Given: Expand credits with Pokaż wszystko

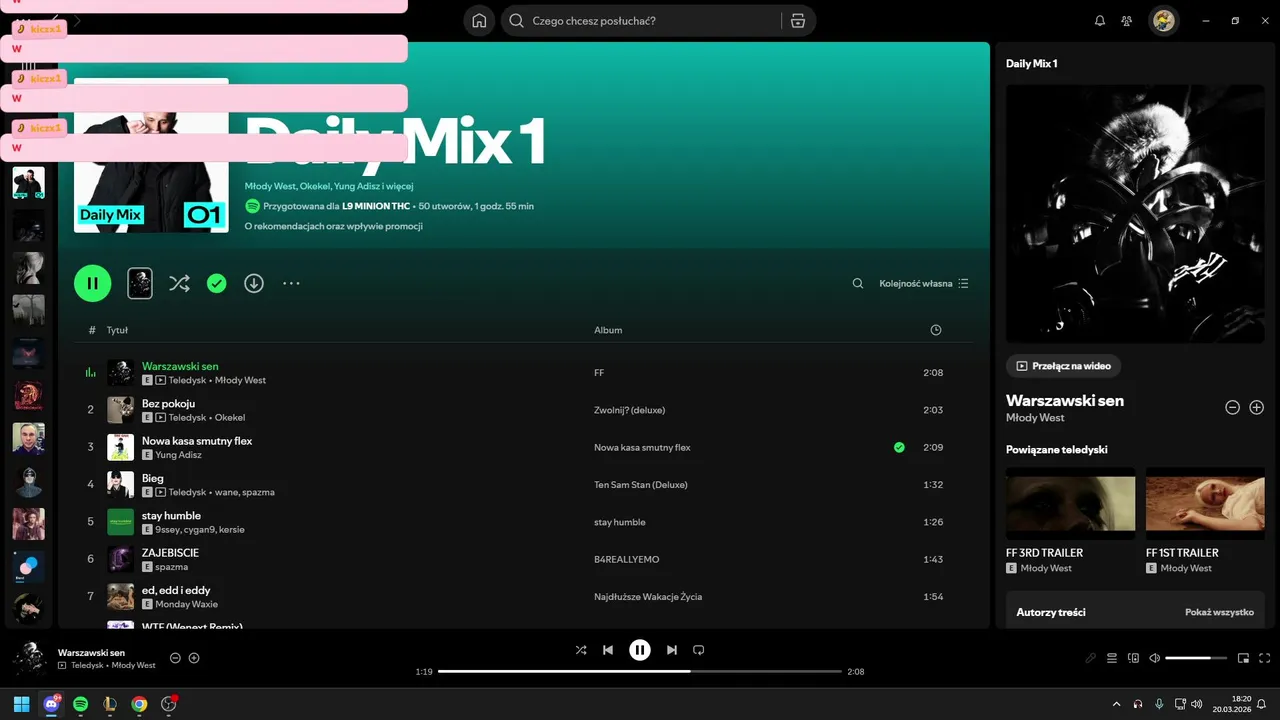Looking at the screenshot, I should click(x=1219, y=612).
